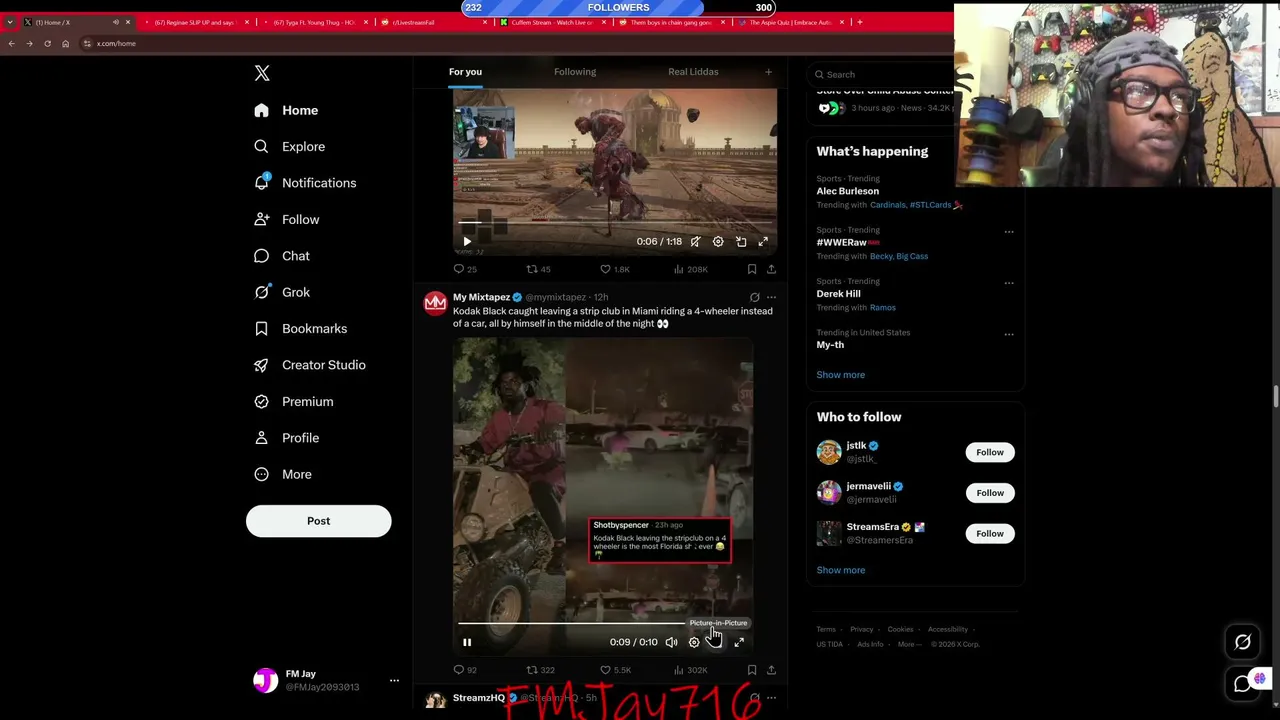View analytics for the 208K views post

(x=691, y=269)
